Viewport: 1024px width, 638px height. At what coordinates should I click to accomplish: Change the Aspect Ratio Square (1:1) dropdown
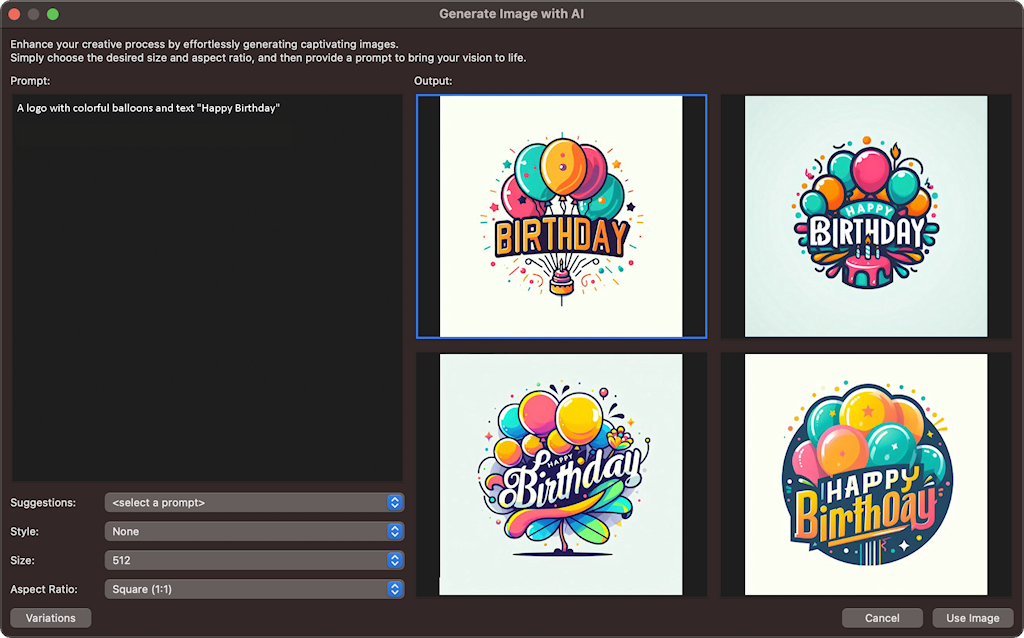(254, 589)
